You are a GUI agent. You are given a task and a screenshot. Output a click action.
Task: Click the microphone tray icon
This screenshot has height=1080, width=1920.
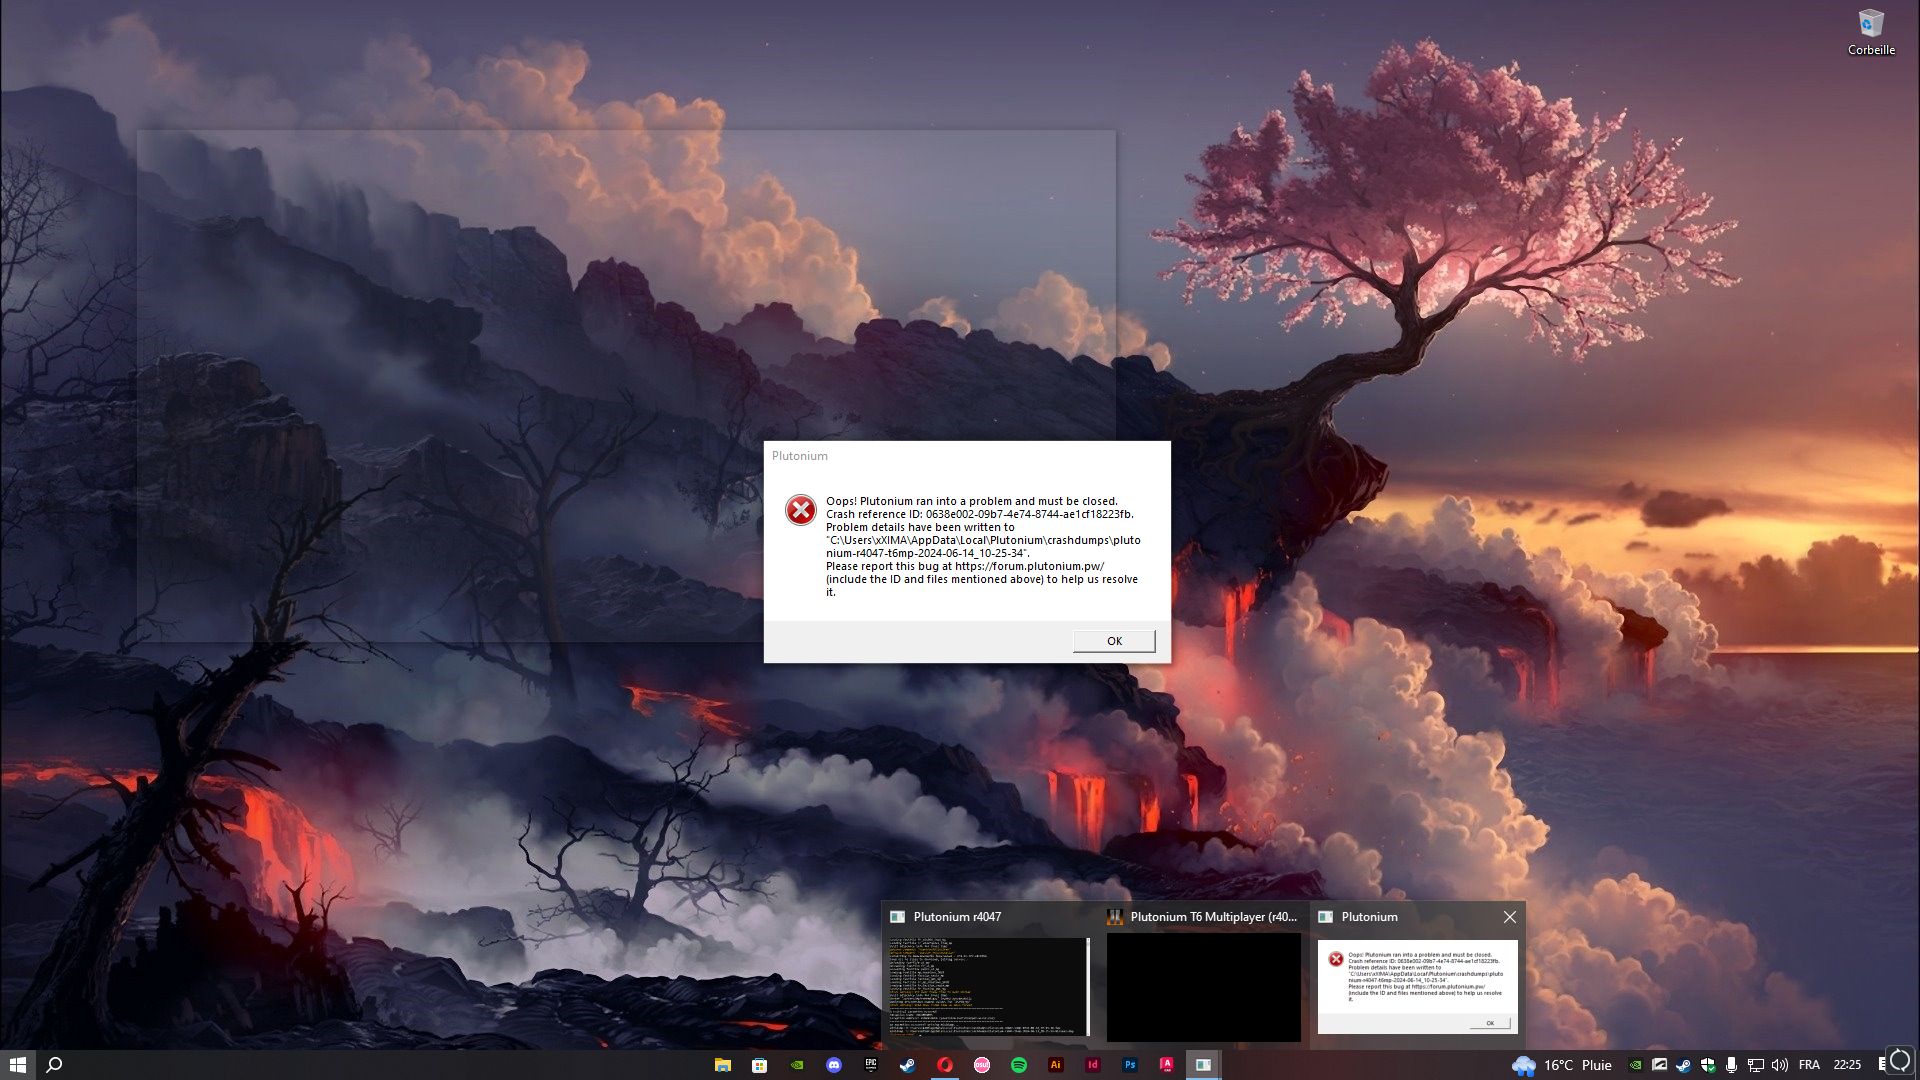[x=1731, y=1065]
